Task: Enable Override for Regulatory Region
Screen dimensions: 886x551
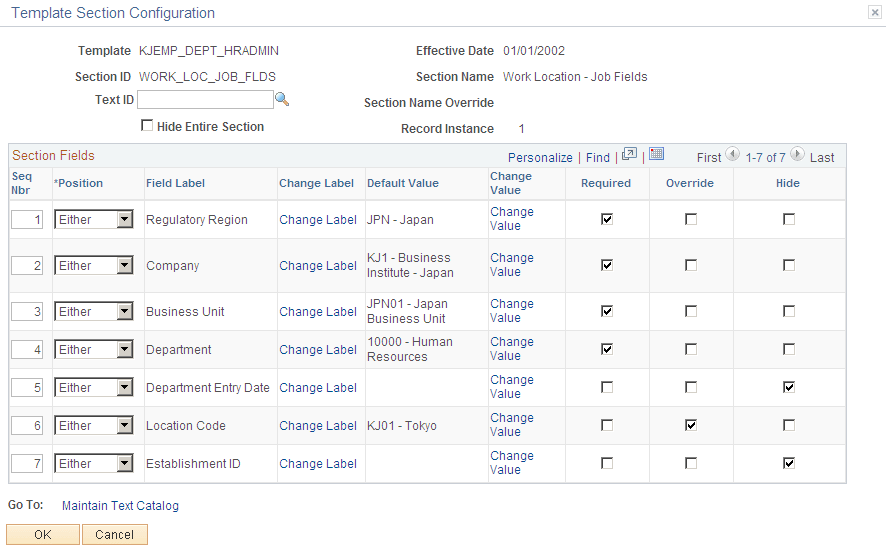Action: [691, 219]
